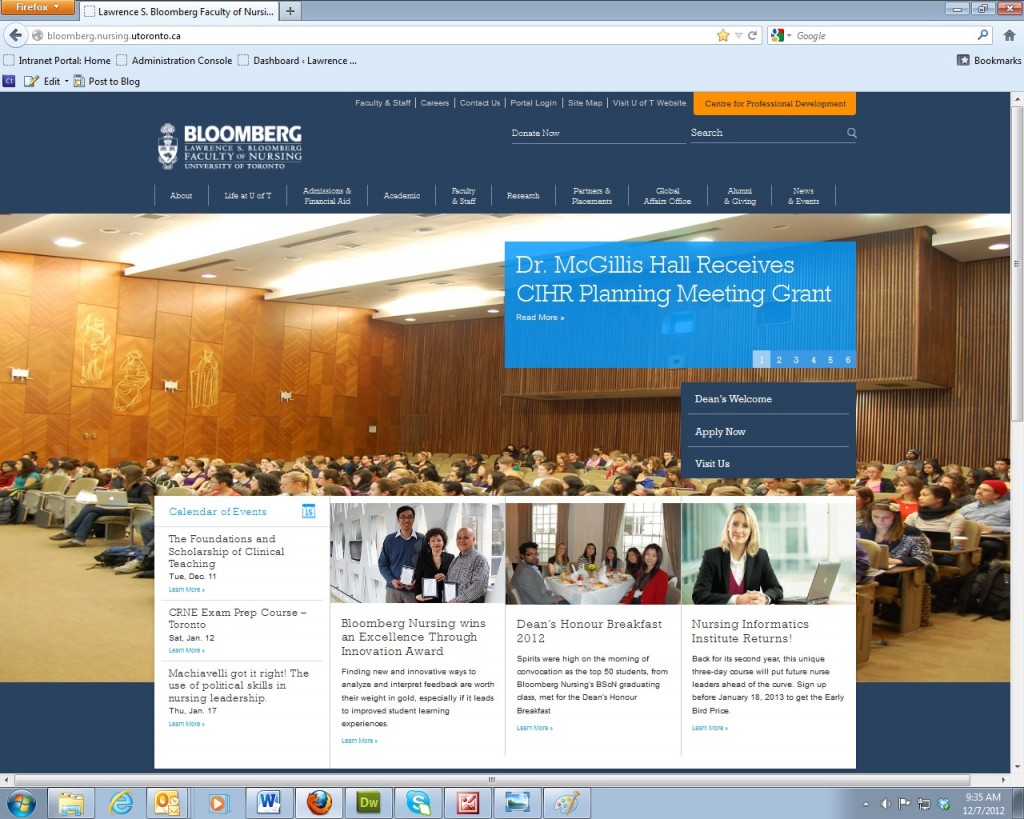Viewport: 1024px width, 819px height.
Task: Open the Intranet Portal: Home bookmark
Action: click(57, 60)
